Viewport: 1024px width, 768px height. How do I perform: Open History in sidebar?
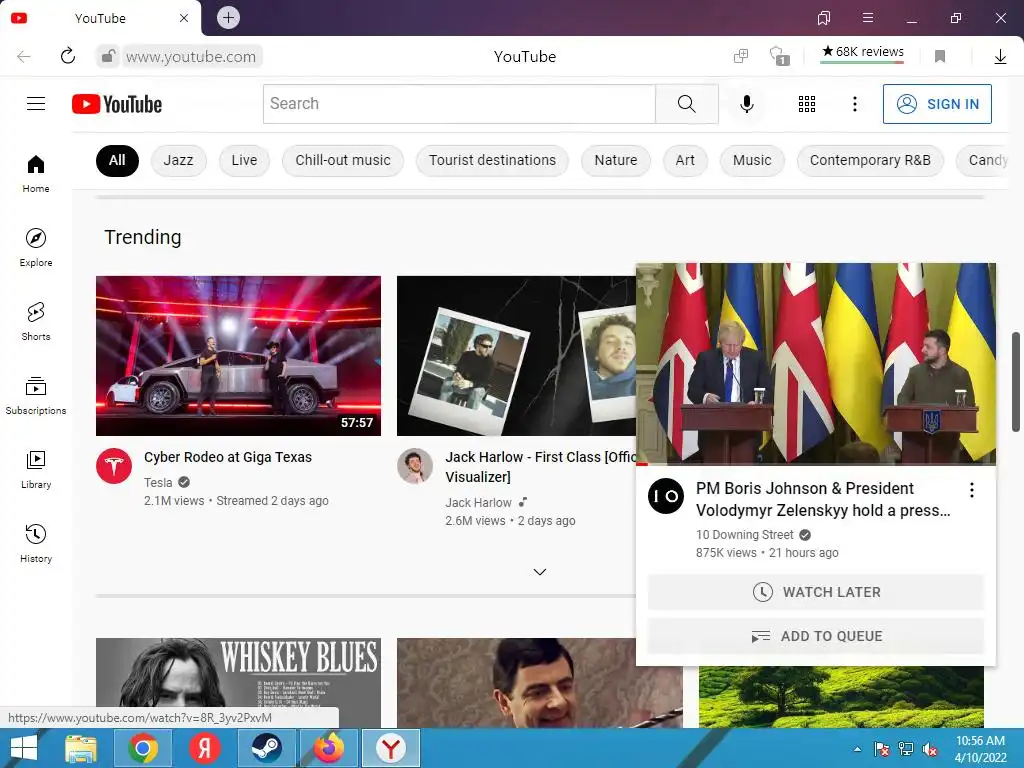(36, 543)
